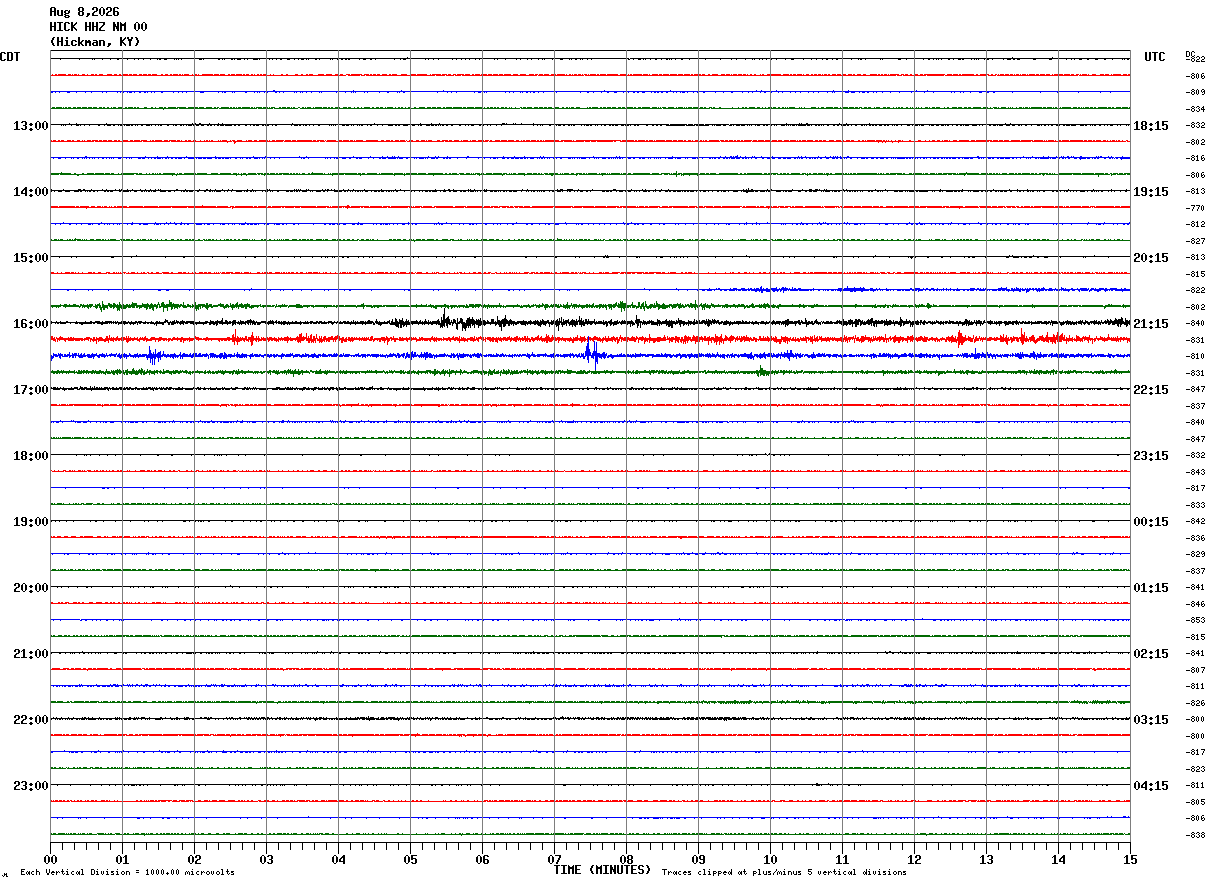Click the 'Each Vertical Division = 1000.00 microvolts' note
The height and width of the screenshot is (886, 1210).
click(x=127, y=873)
